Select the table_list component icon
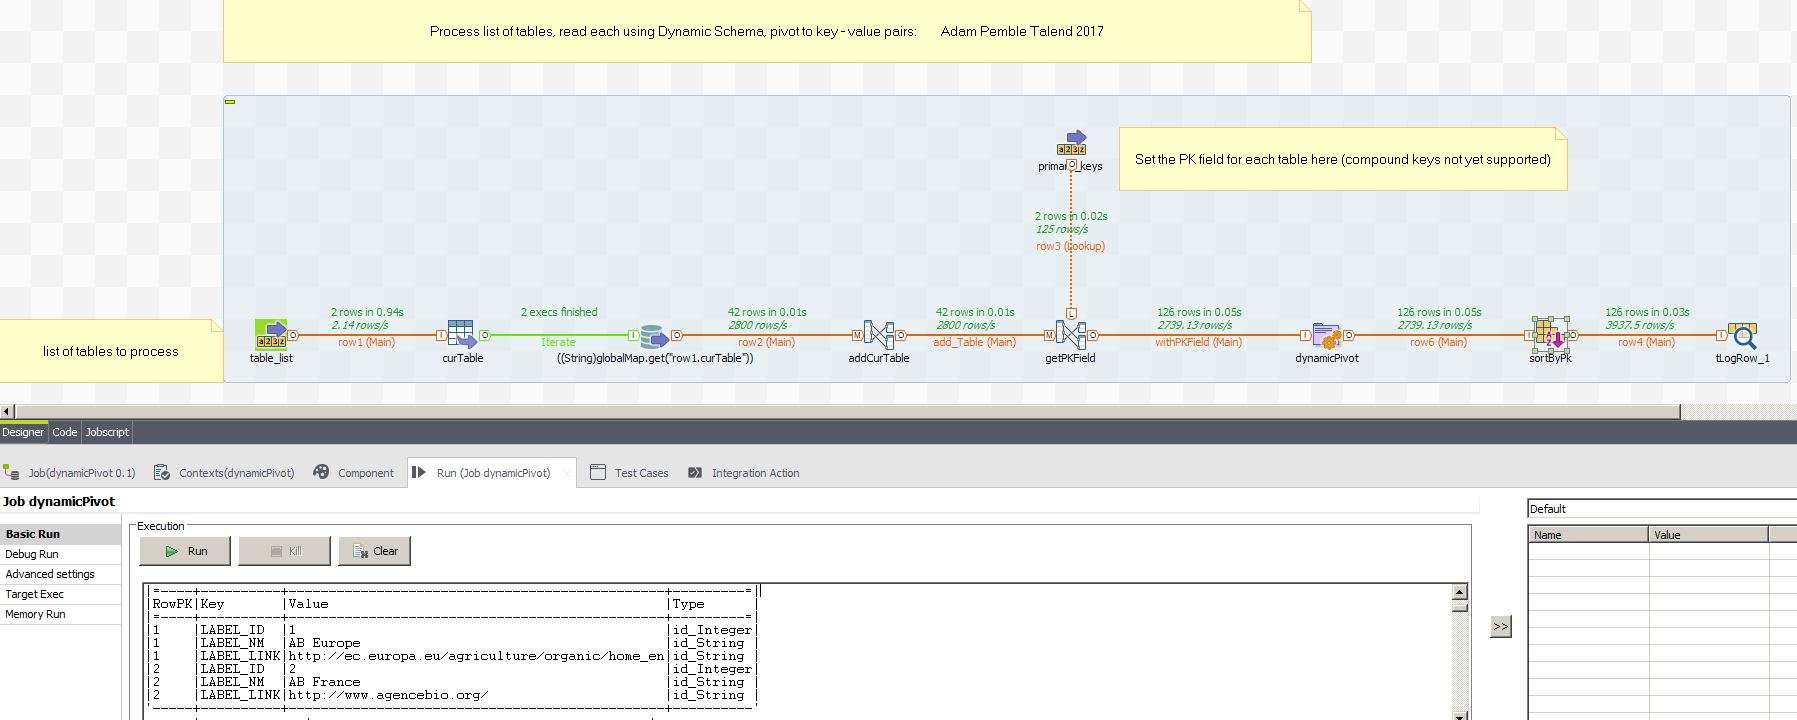Viewport: 1797px width, 720px height. [271, 334]
